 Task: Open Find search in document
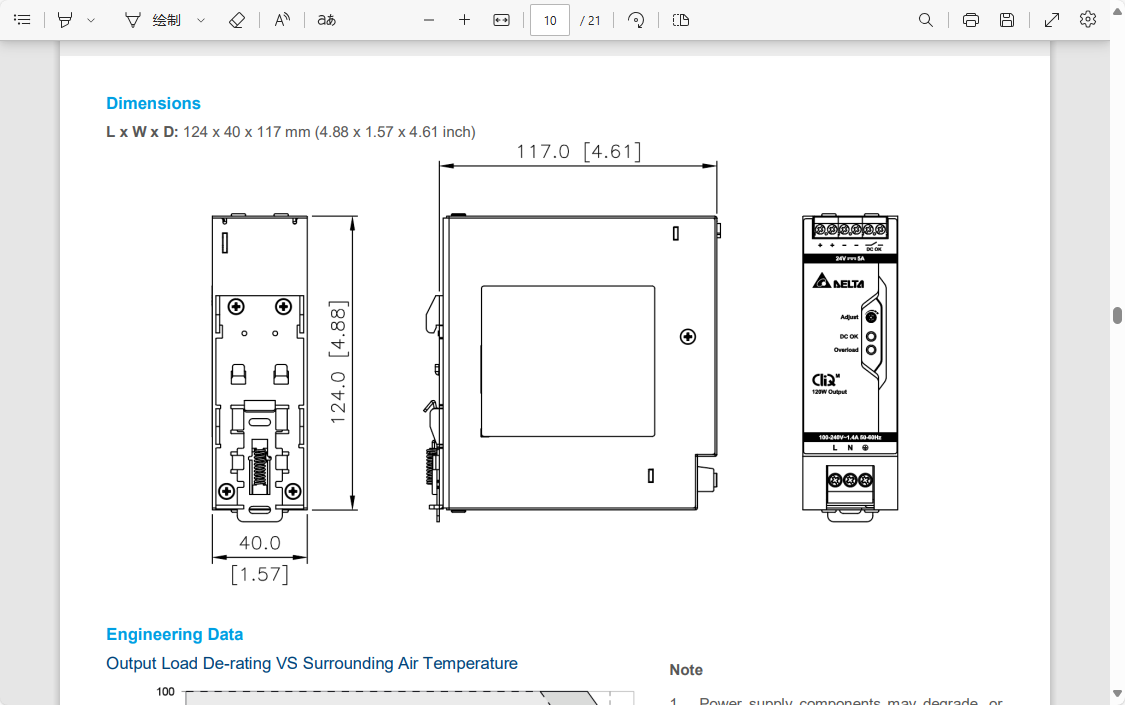[x=926, y=20]
